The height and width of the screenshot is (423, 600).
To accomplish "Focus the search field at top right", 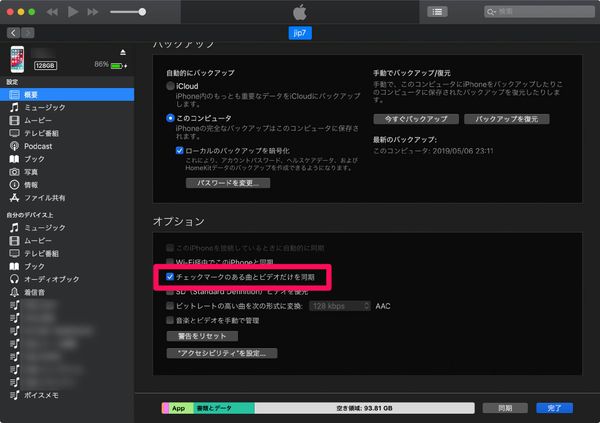I will pyautogui.click(x=539, y=12).
